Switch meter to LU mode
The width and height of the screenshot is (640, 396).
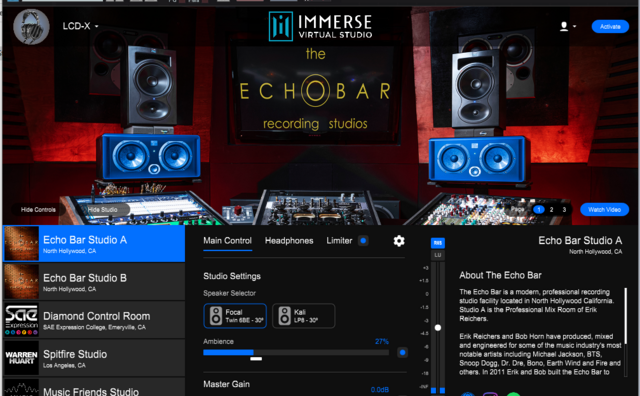point(438,255)
